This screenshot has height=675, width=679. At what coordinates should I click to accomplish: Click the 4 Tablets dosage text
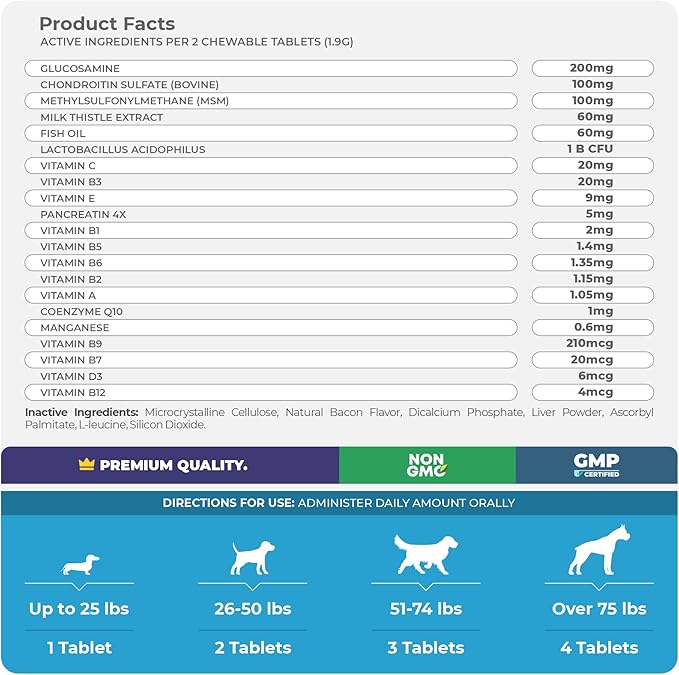pyautogui.click(x=598, y=648)
